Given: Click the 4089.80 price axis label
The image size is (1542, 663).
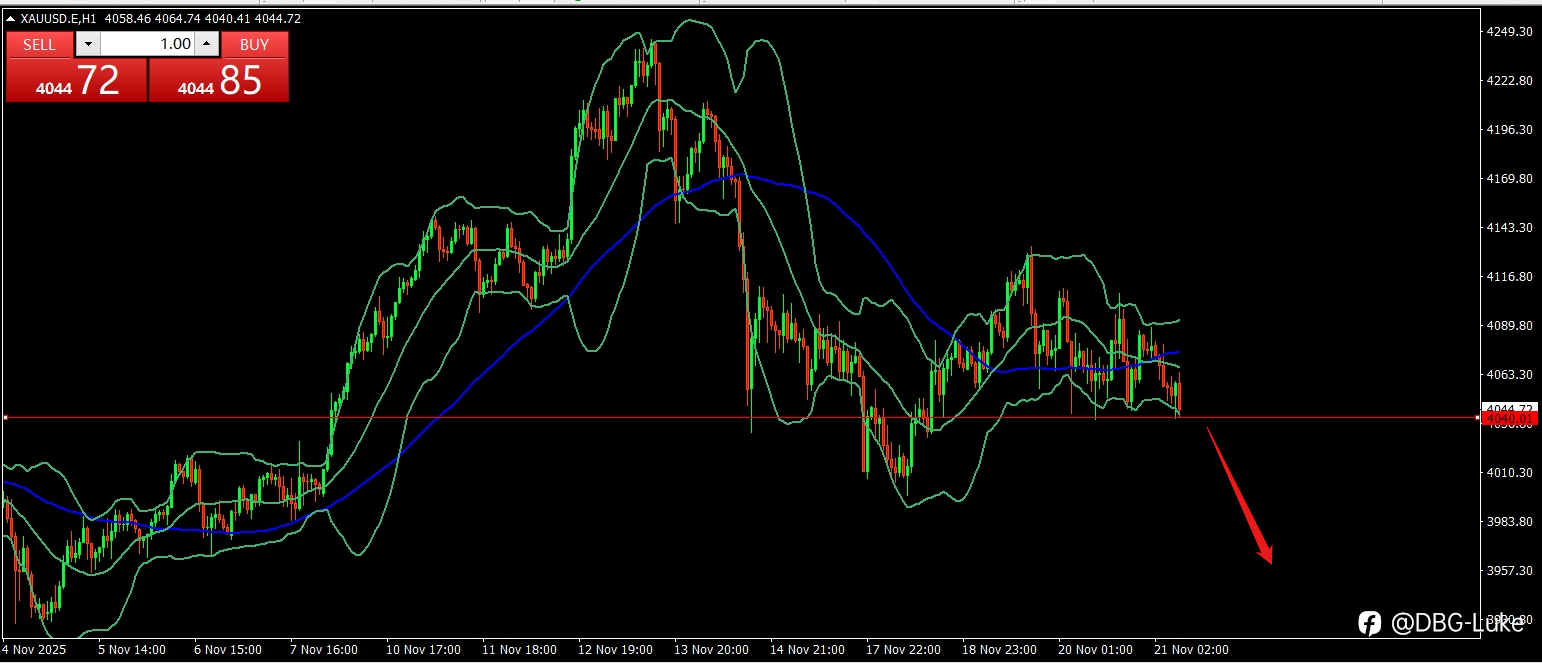Looking at the screenshot, I should pos(1510,326).
